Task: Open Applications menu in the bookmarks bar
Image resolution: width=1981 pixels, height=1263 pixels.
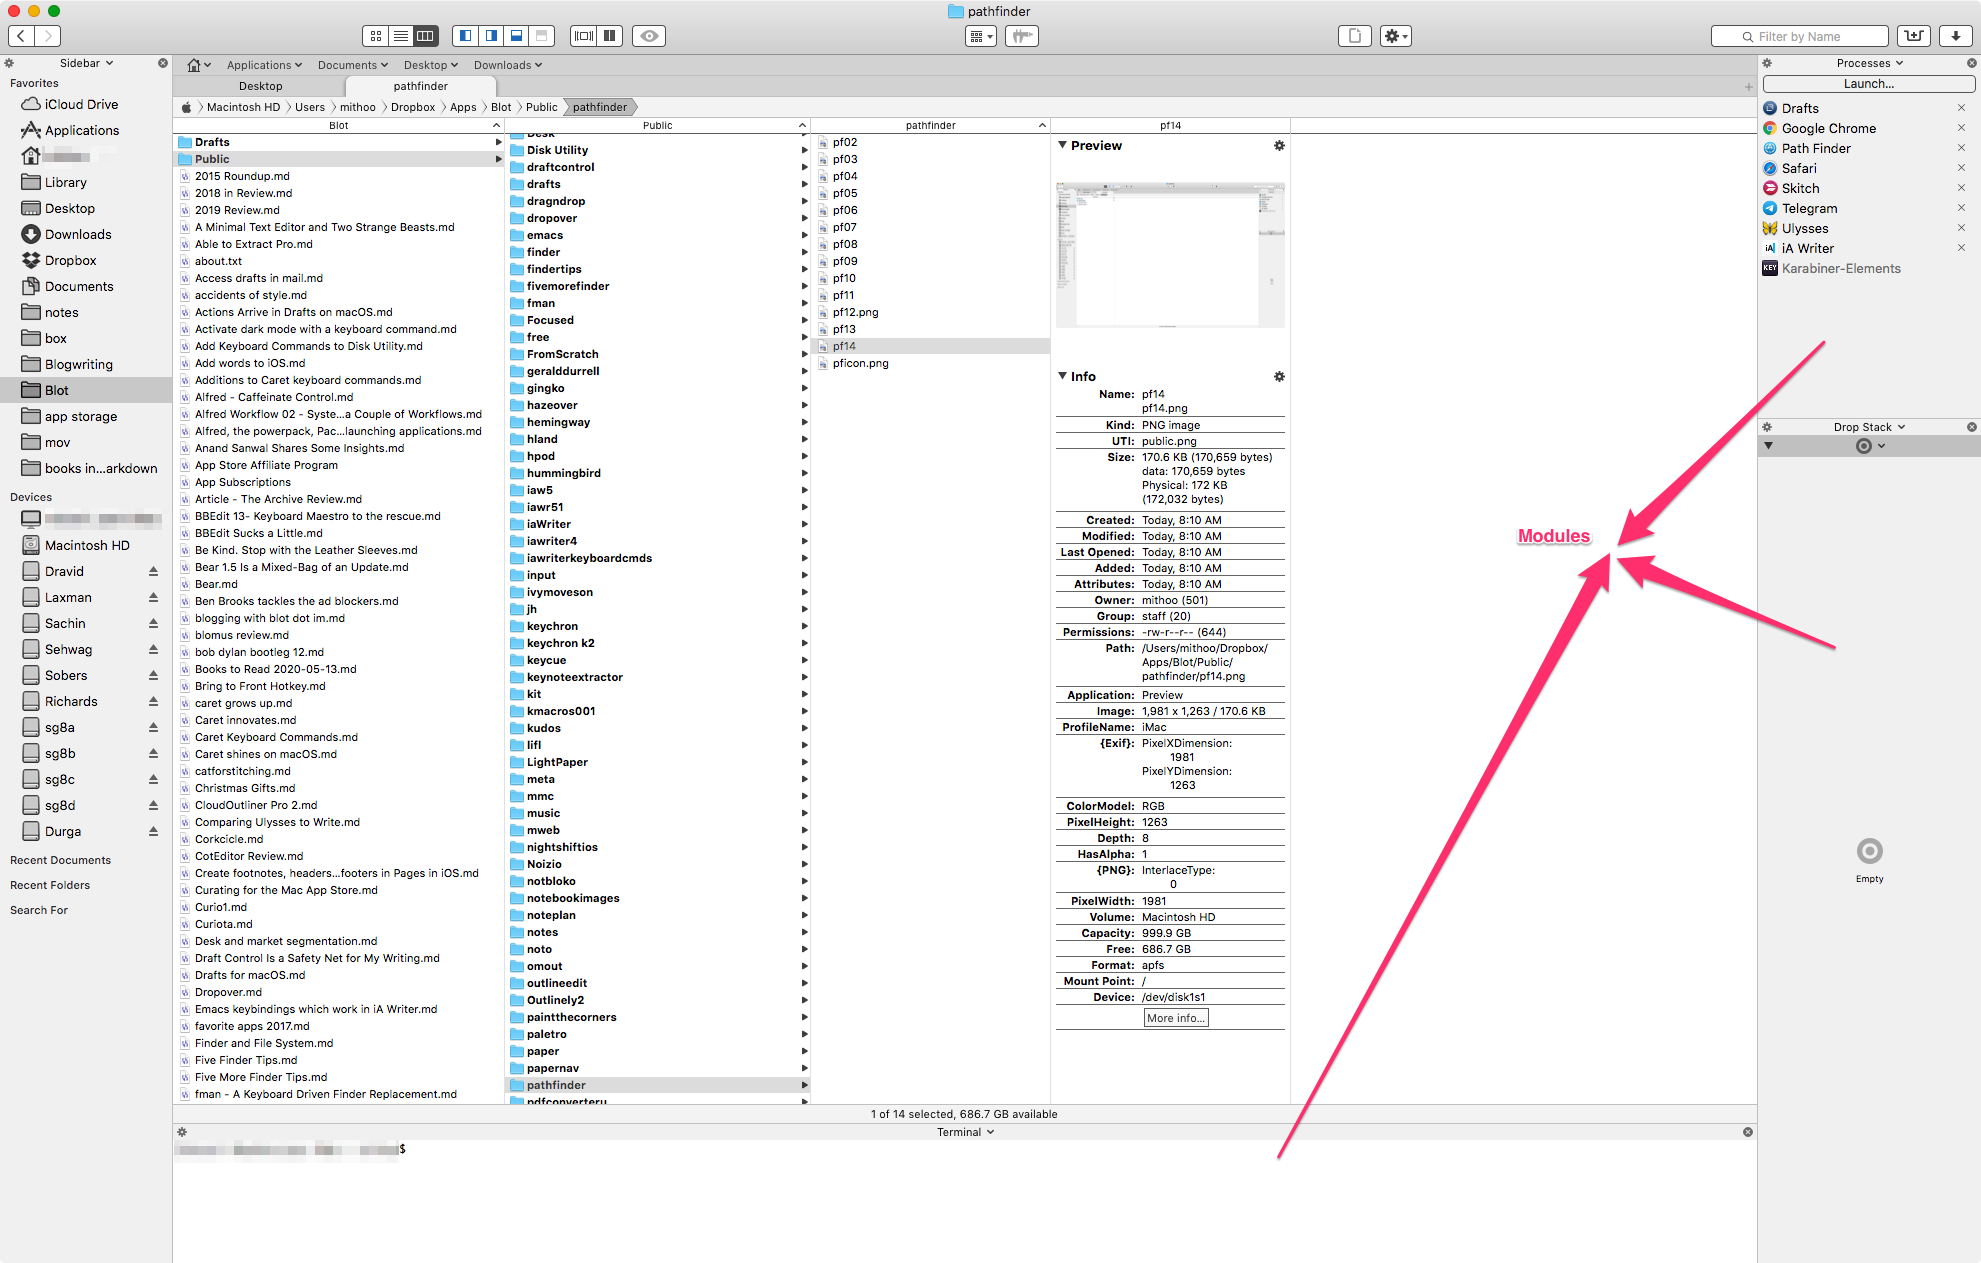Action: tap(264, 65)
